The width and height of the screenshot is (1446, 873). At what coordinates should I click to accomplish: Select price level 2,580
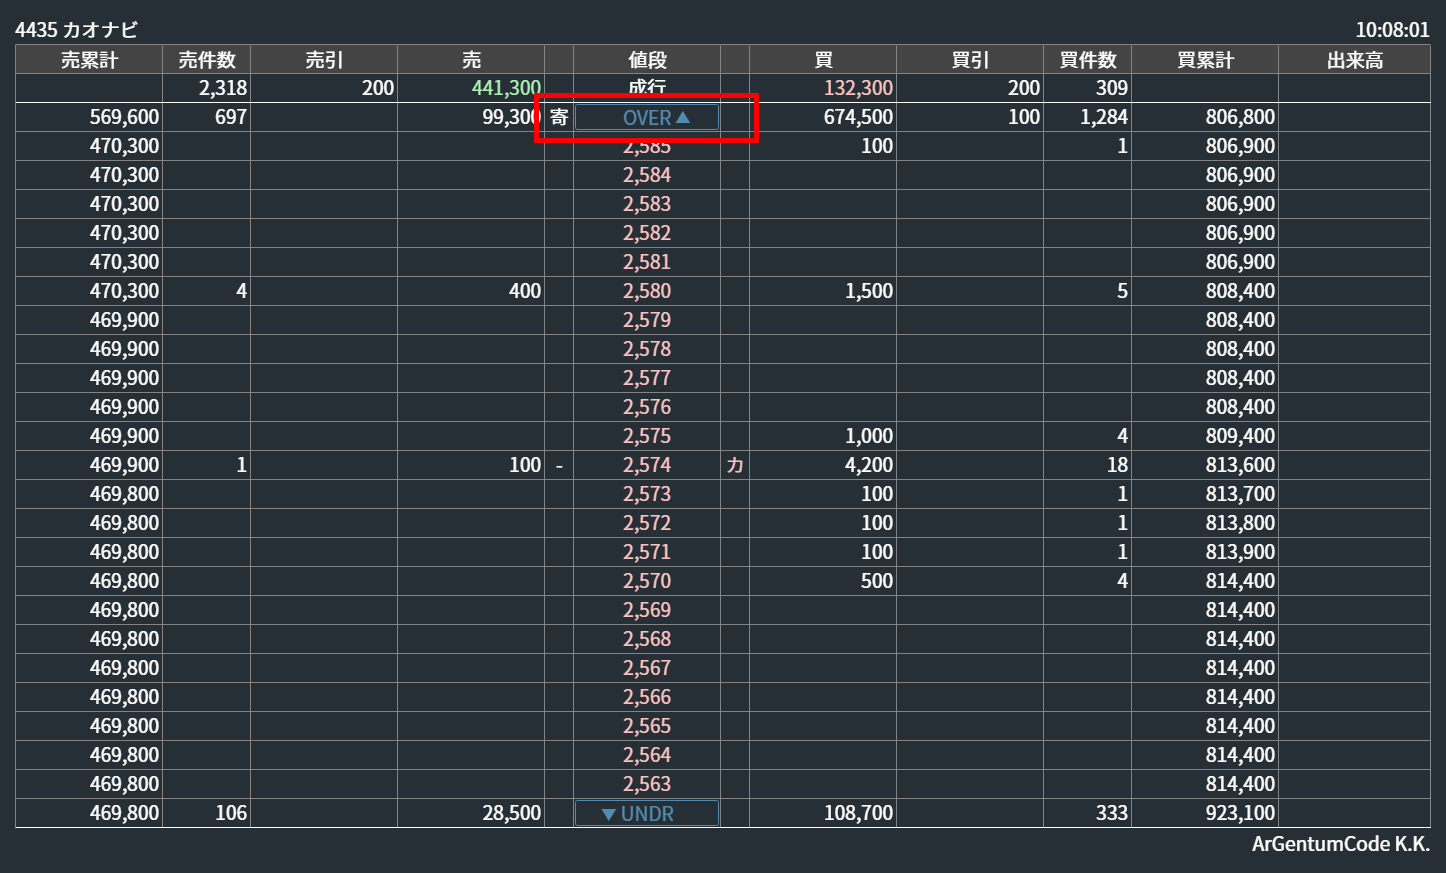tap(647, 291)
